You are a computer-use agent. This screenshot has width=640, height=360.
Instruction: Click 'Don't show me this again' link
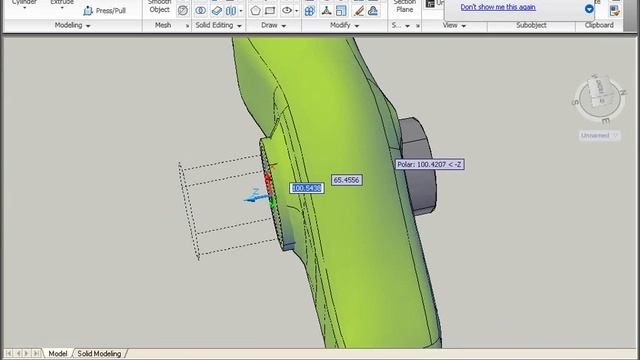(498, 7)
